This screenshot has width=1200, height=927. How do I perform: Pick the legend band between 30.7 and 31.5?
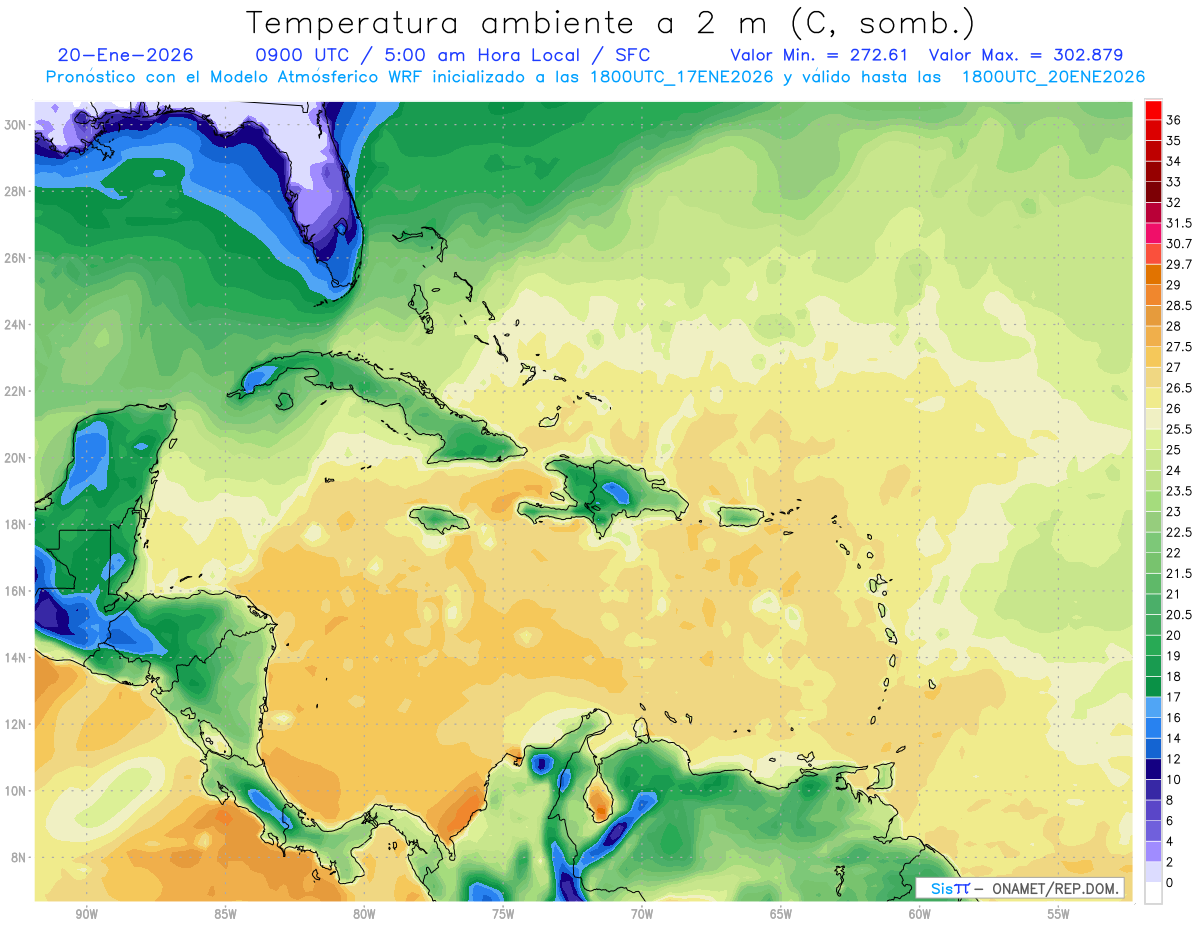point(1153,233)
